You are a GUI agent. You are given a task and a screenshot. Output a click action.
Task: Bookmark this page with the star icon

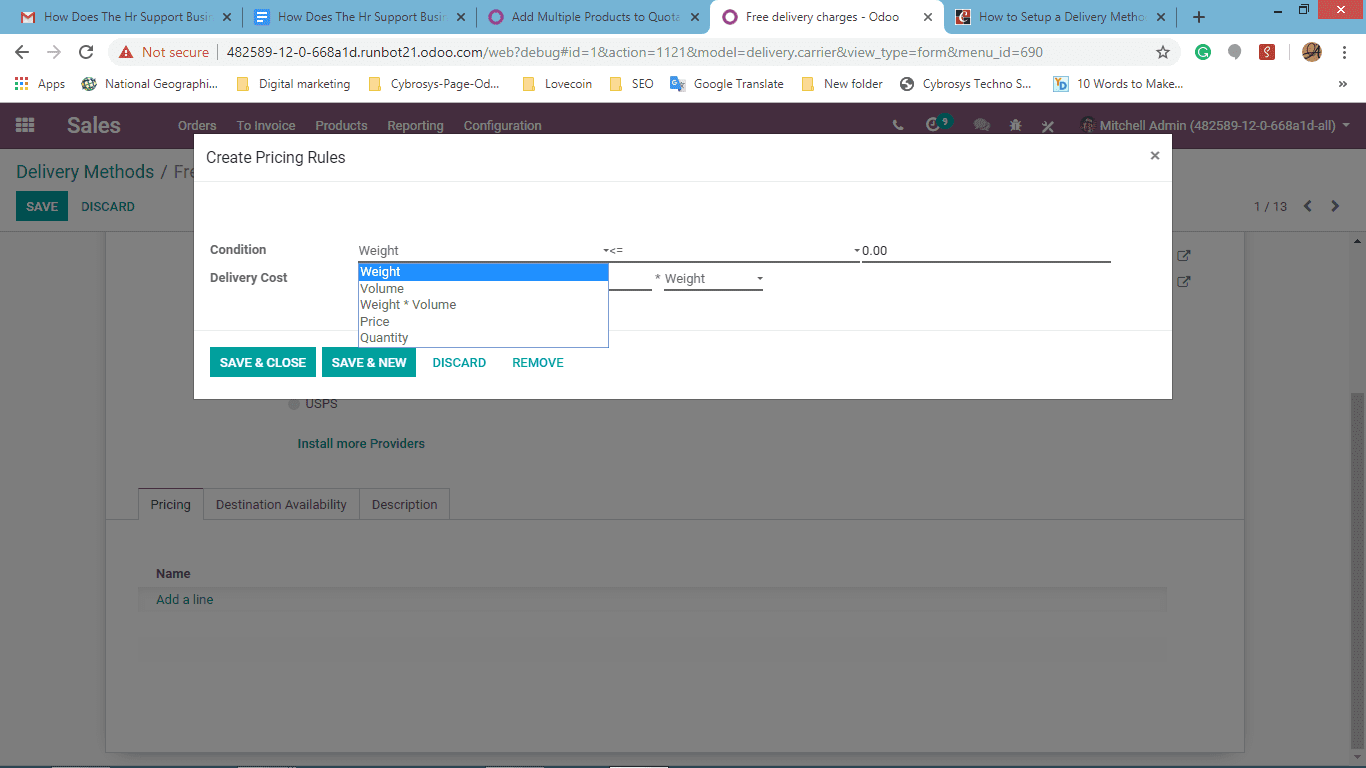point(1163,52)
